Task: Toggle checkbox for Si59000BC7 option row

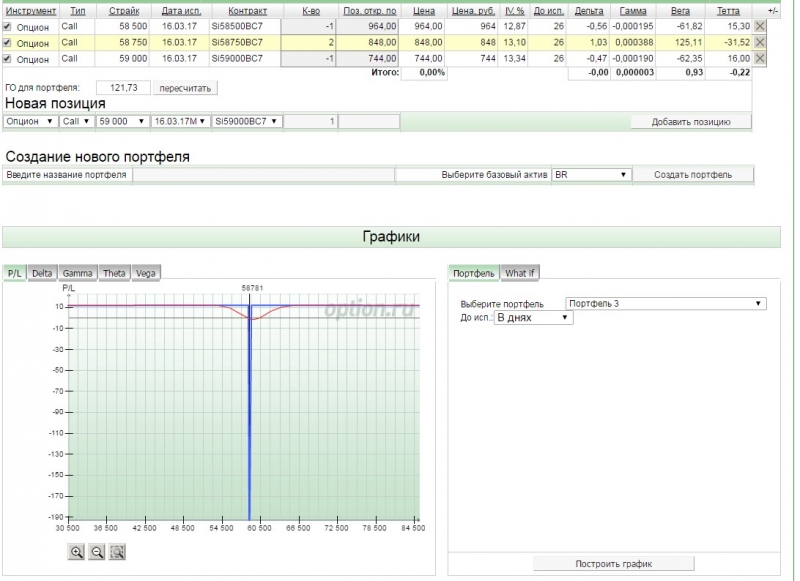Action: (x=8, y=60)
